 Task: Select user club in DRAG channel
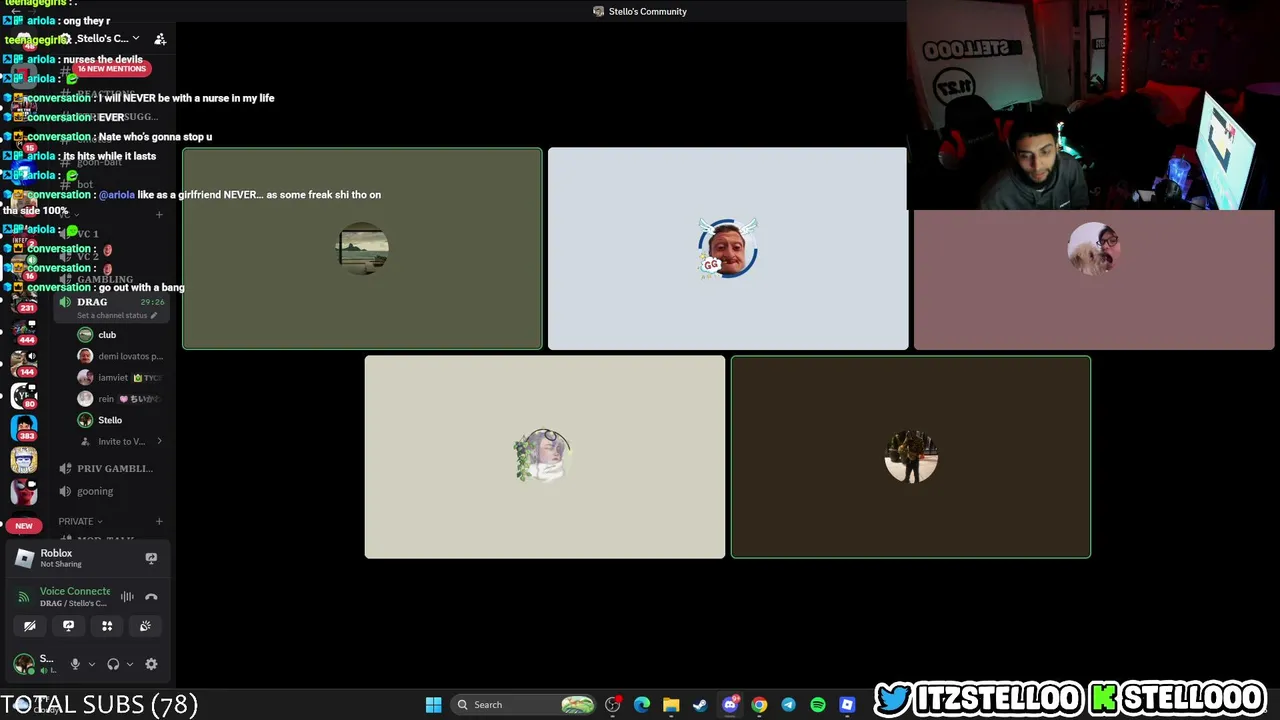(x=120, y=335)
